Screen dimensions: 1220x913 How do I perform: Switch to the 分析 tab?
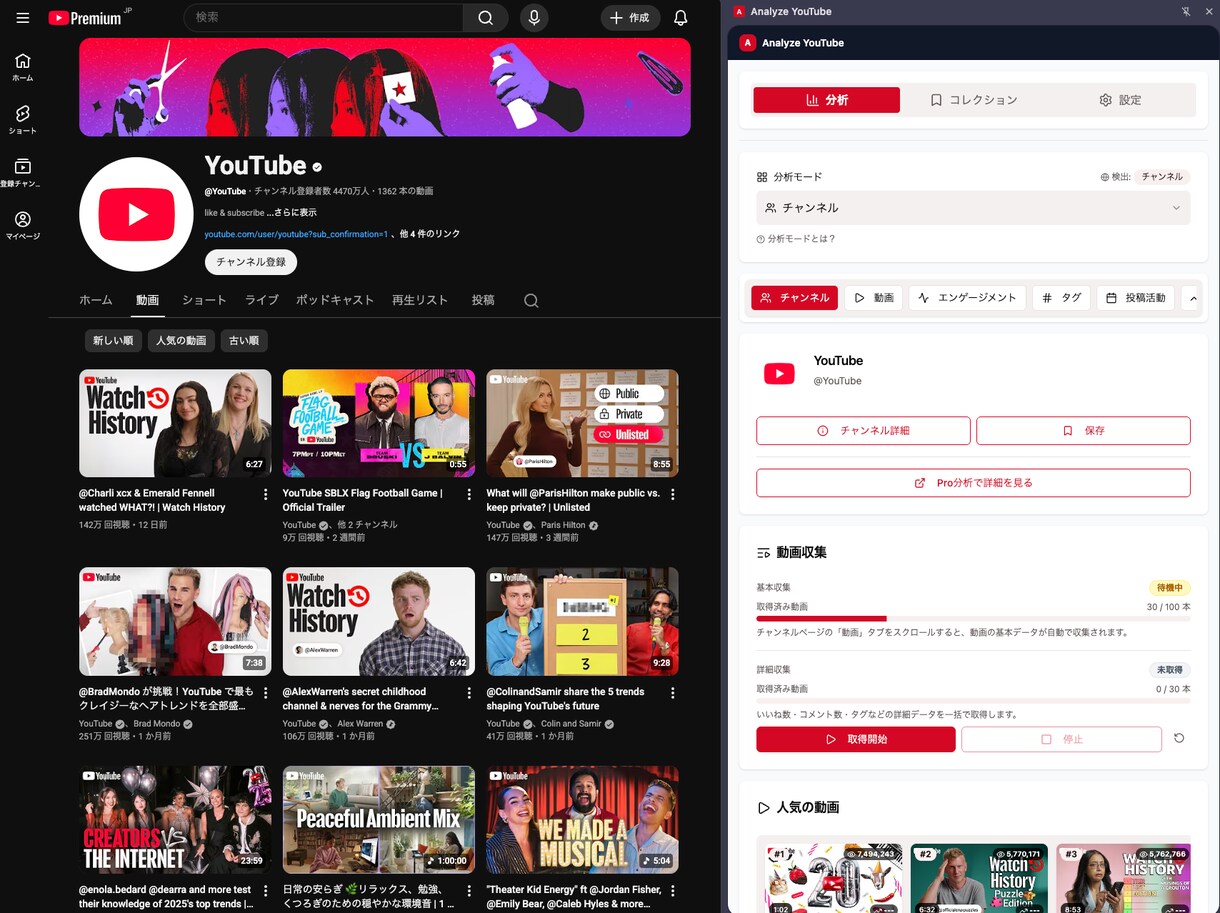(826, 100)
